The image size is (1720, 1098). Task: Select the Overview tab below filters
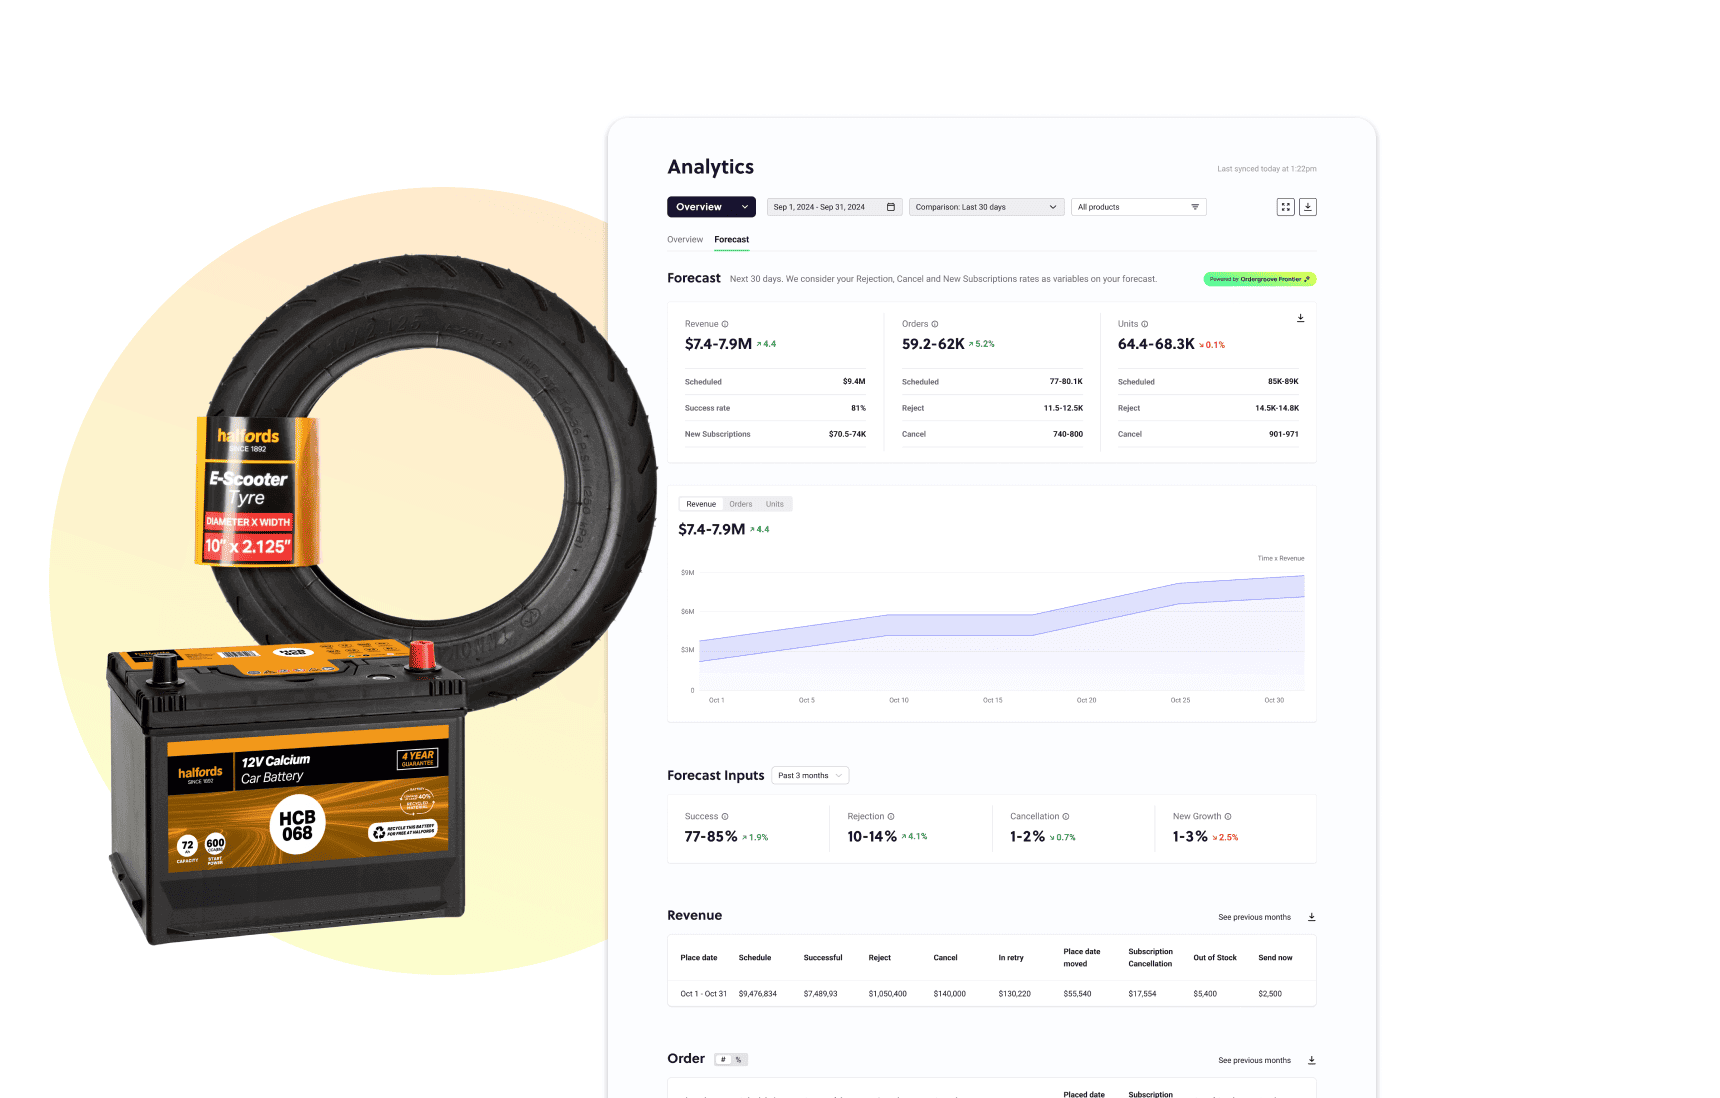tap(685, 240)
